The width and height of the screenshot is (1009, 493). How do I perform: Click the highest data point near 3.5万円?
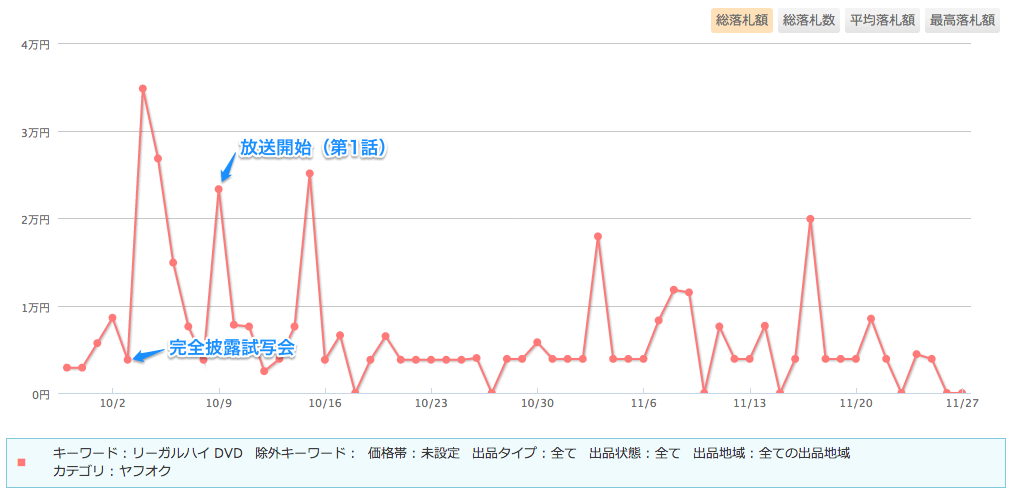[143, 88]
